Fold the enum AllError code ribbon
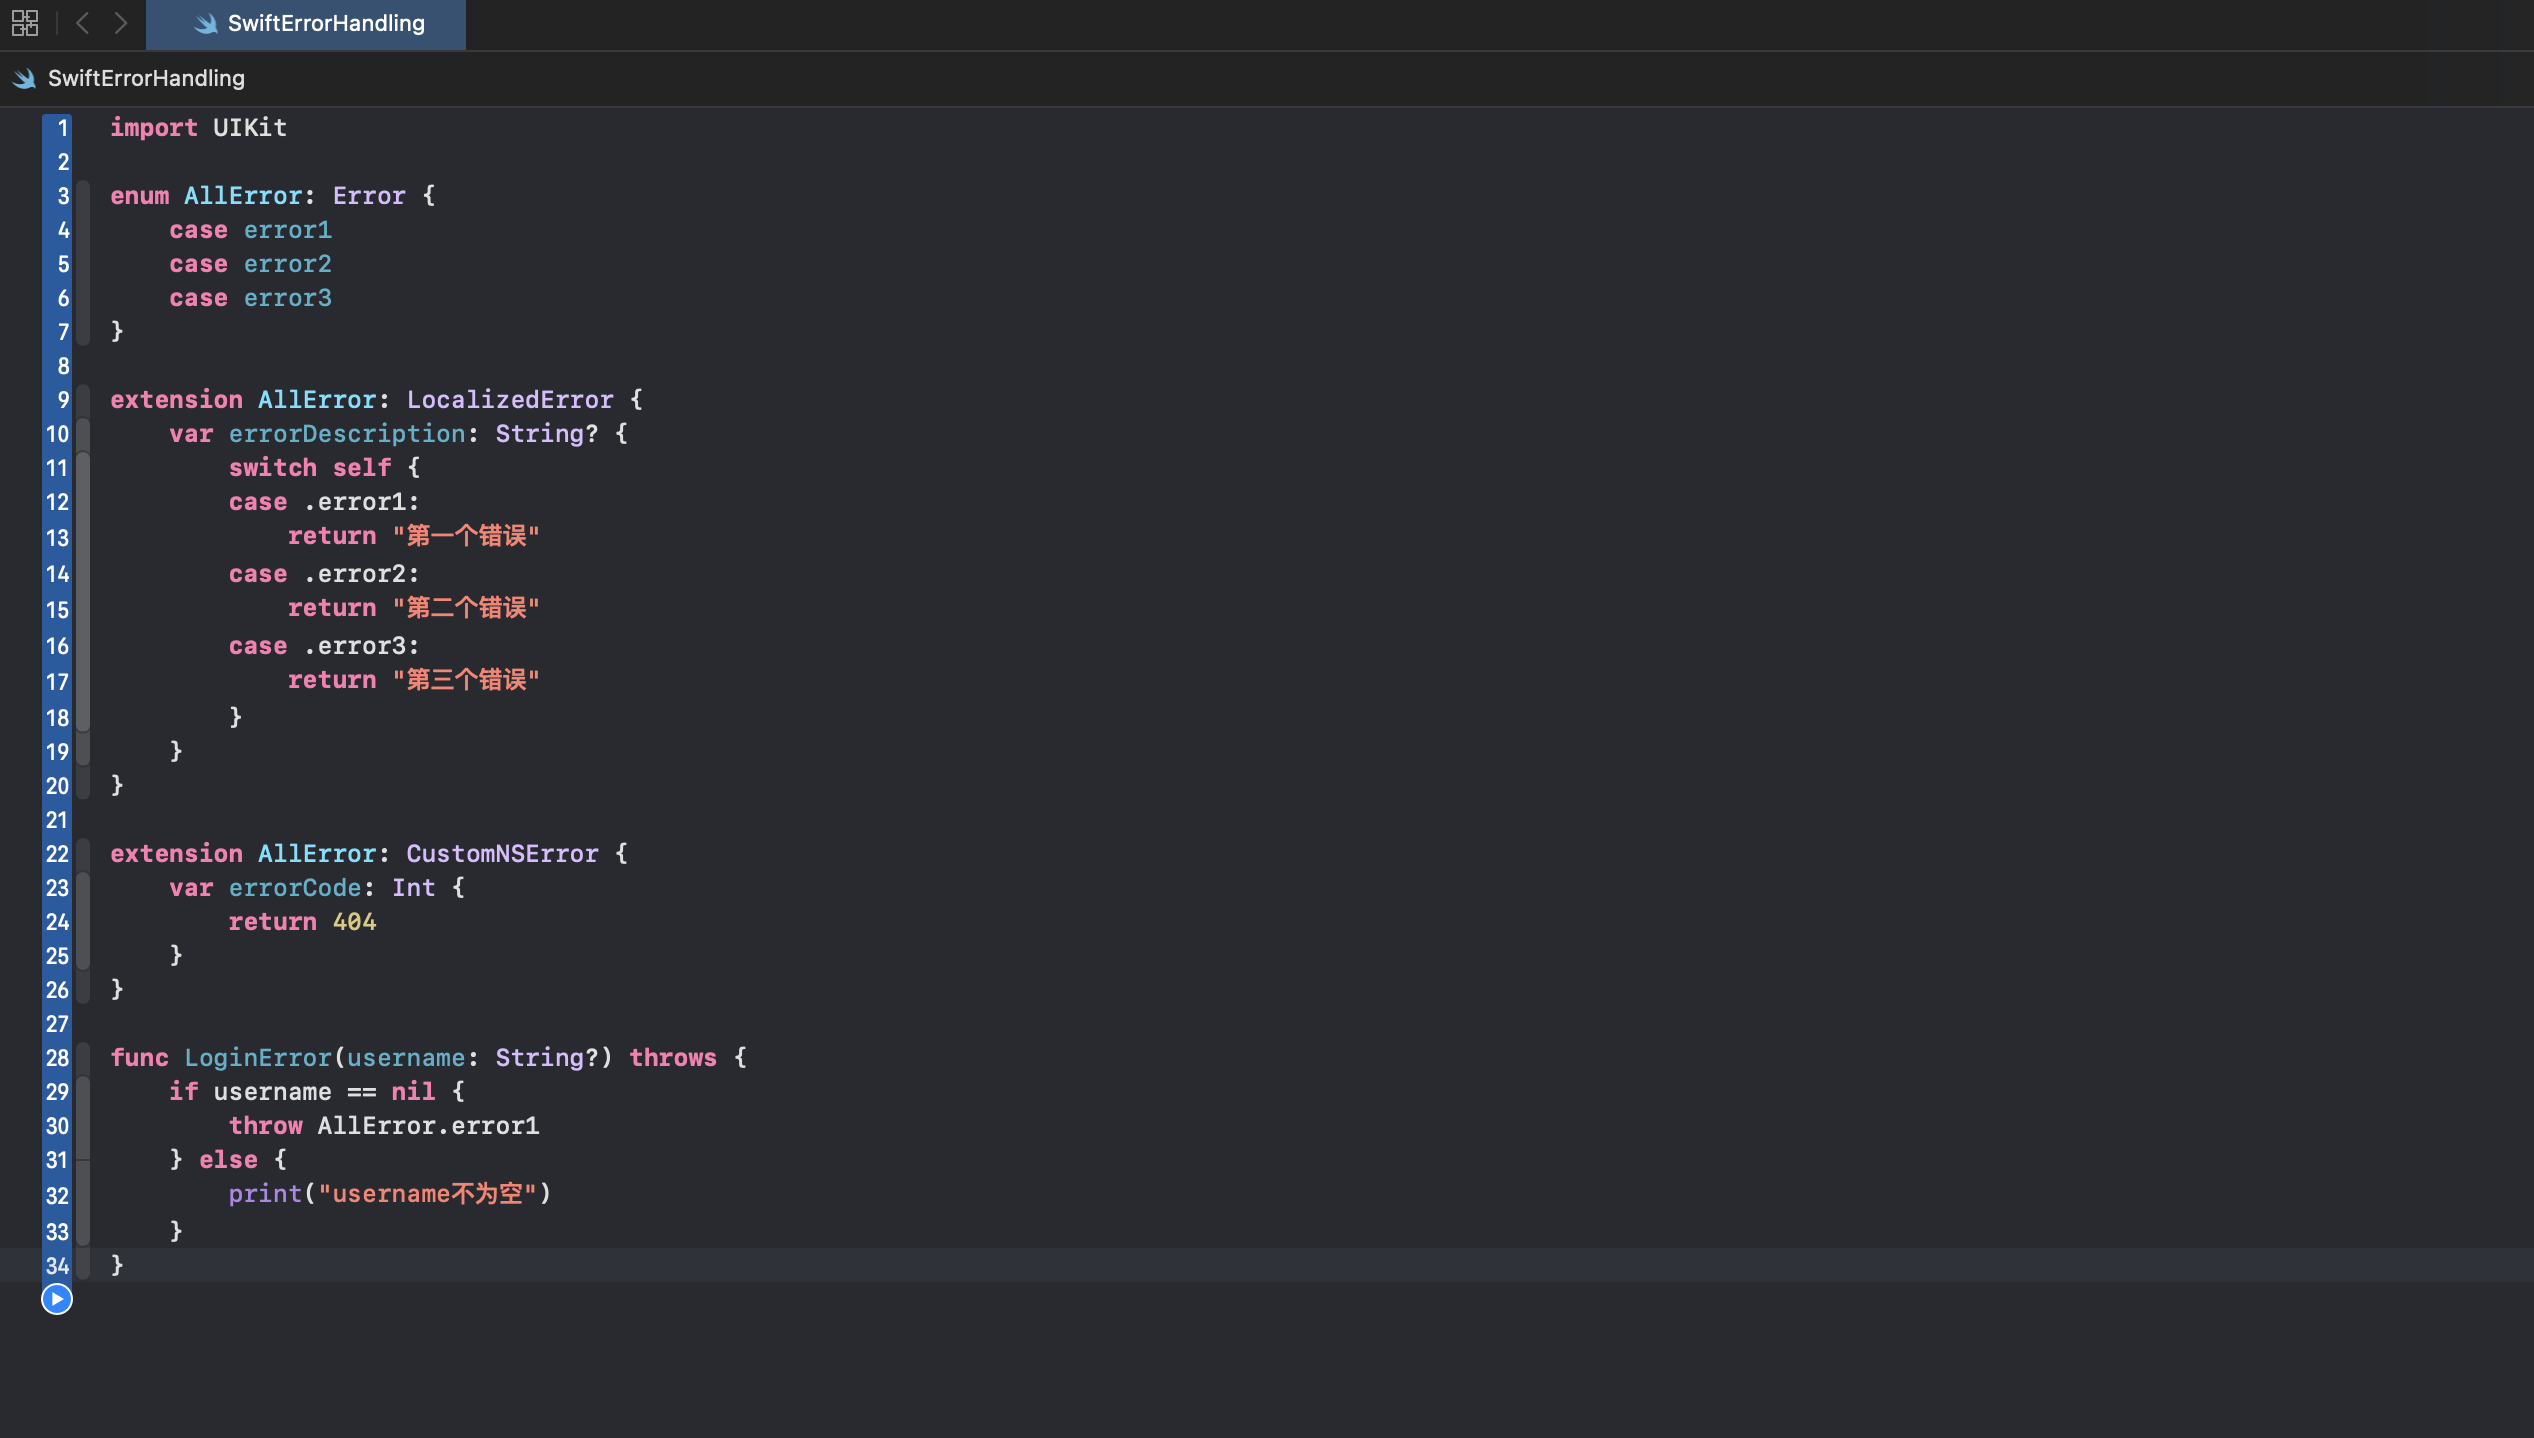 point(84,264)
